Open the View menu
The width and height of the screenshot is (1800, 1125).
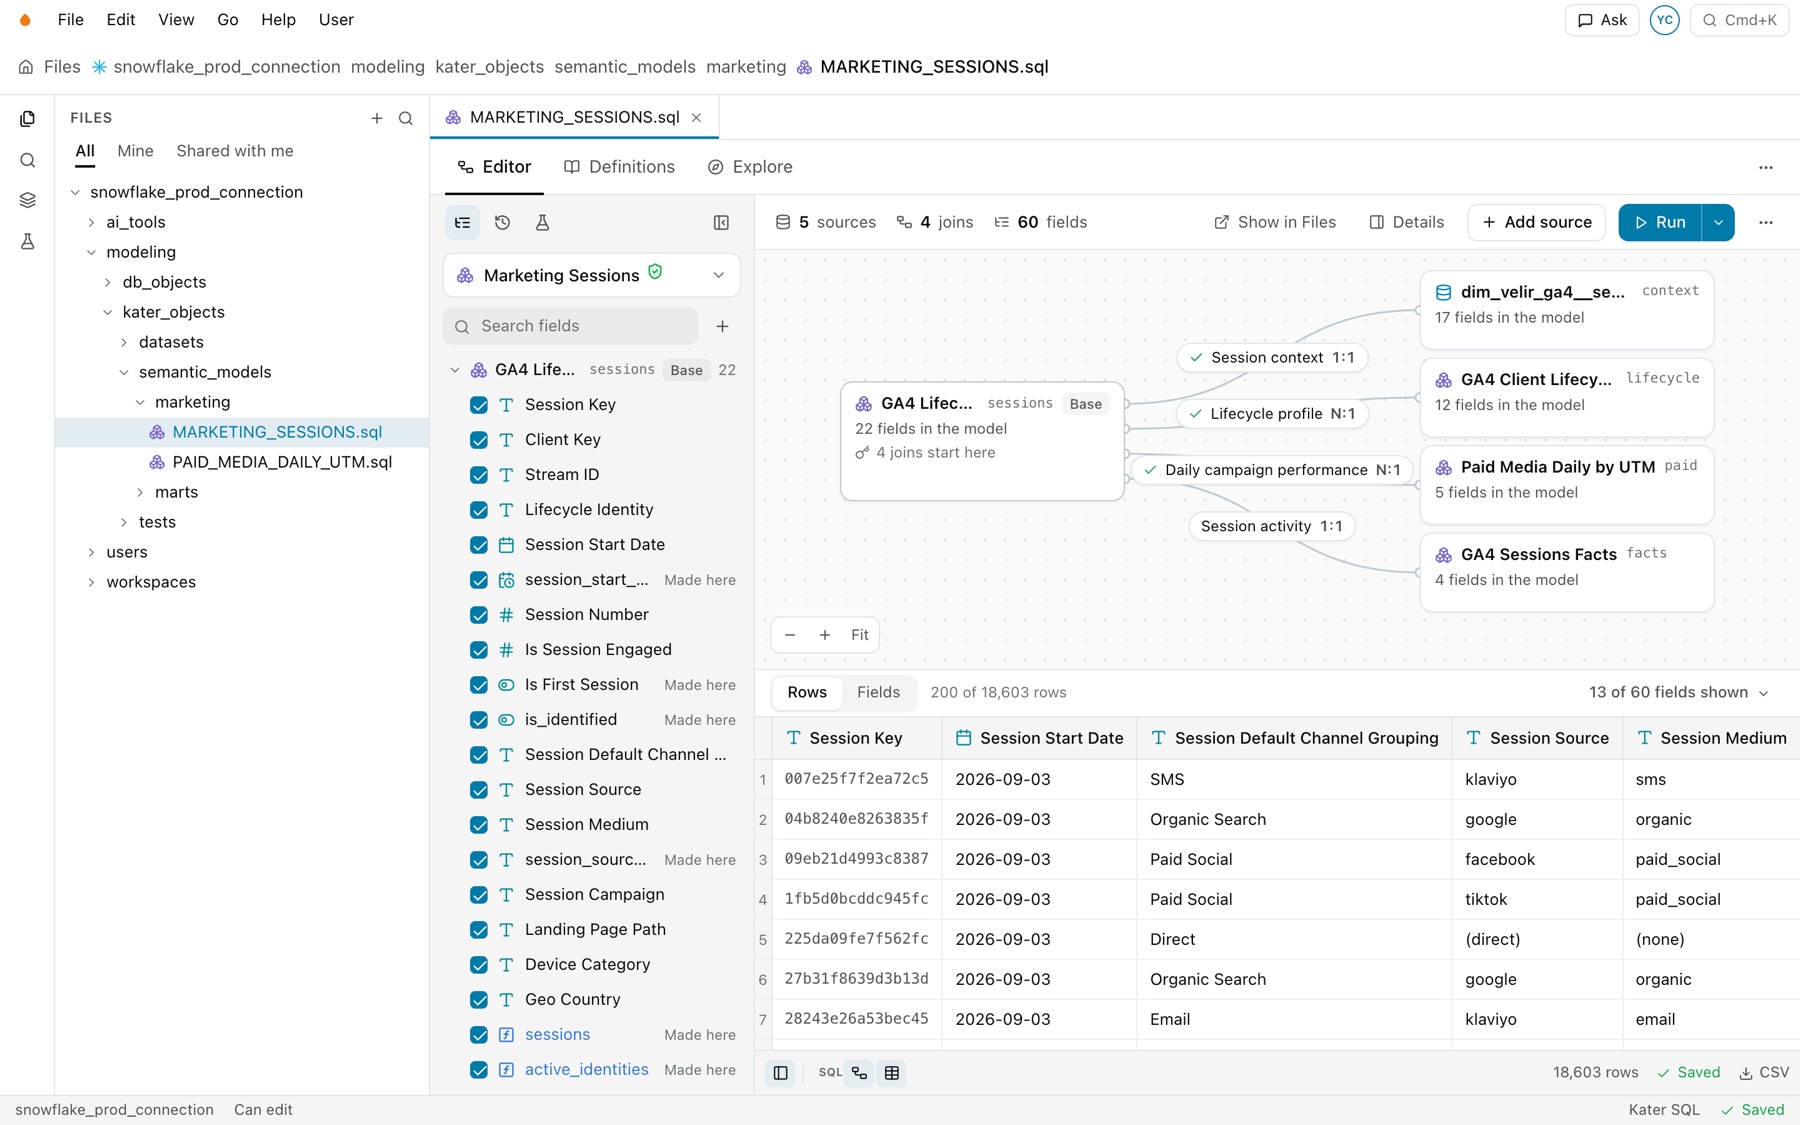coord(176,20)
